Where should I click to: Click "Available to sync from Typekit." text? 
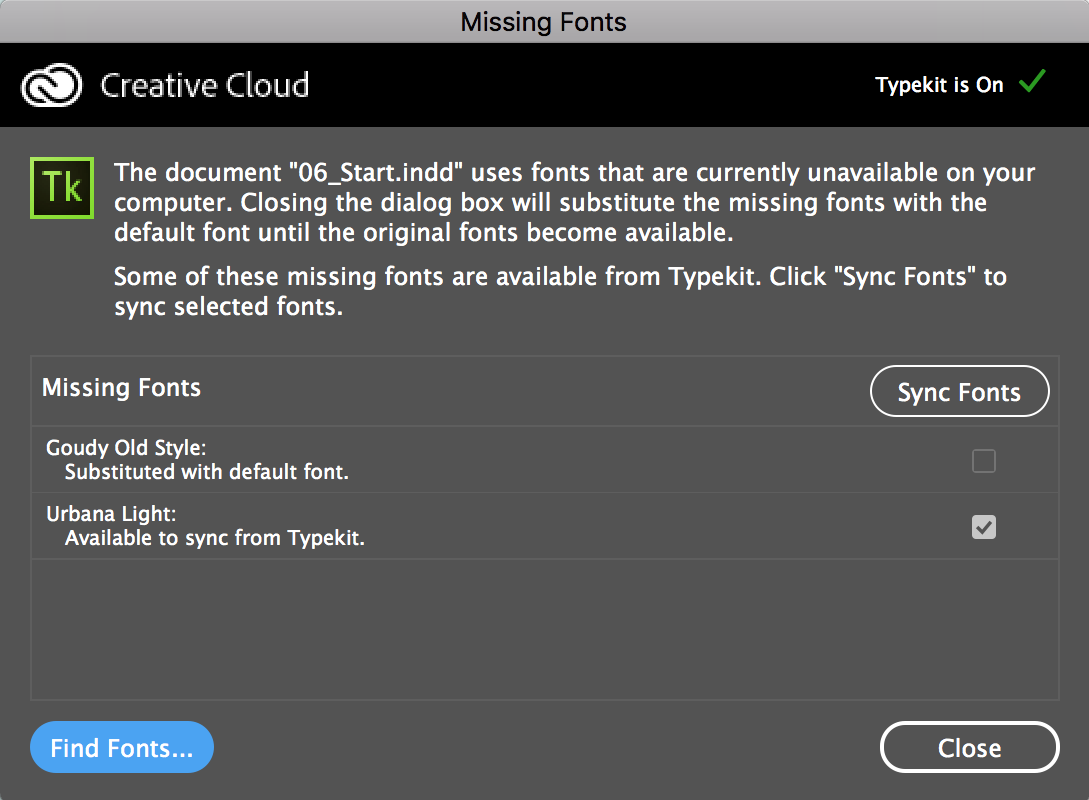click(x=215, y=538)
